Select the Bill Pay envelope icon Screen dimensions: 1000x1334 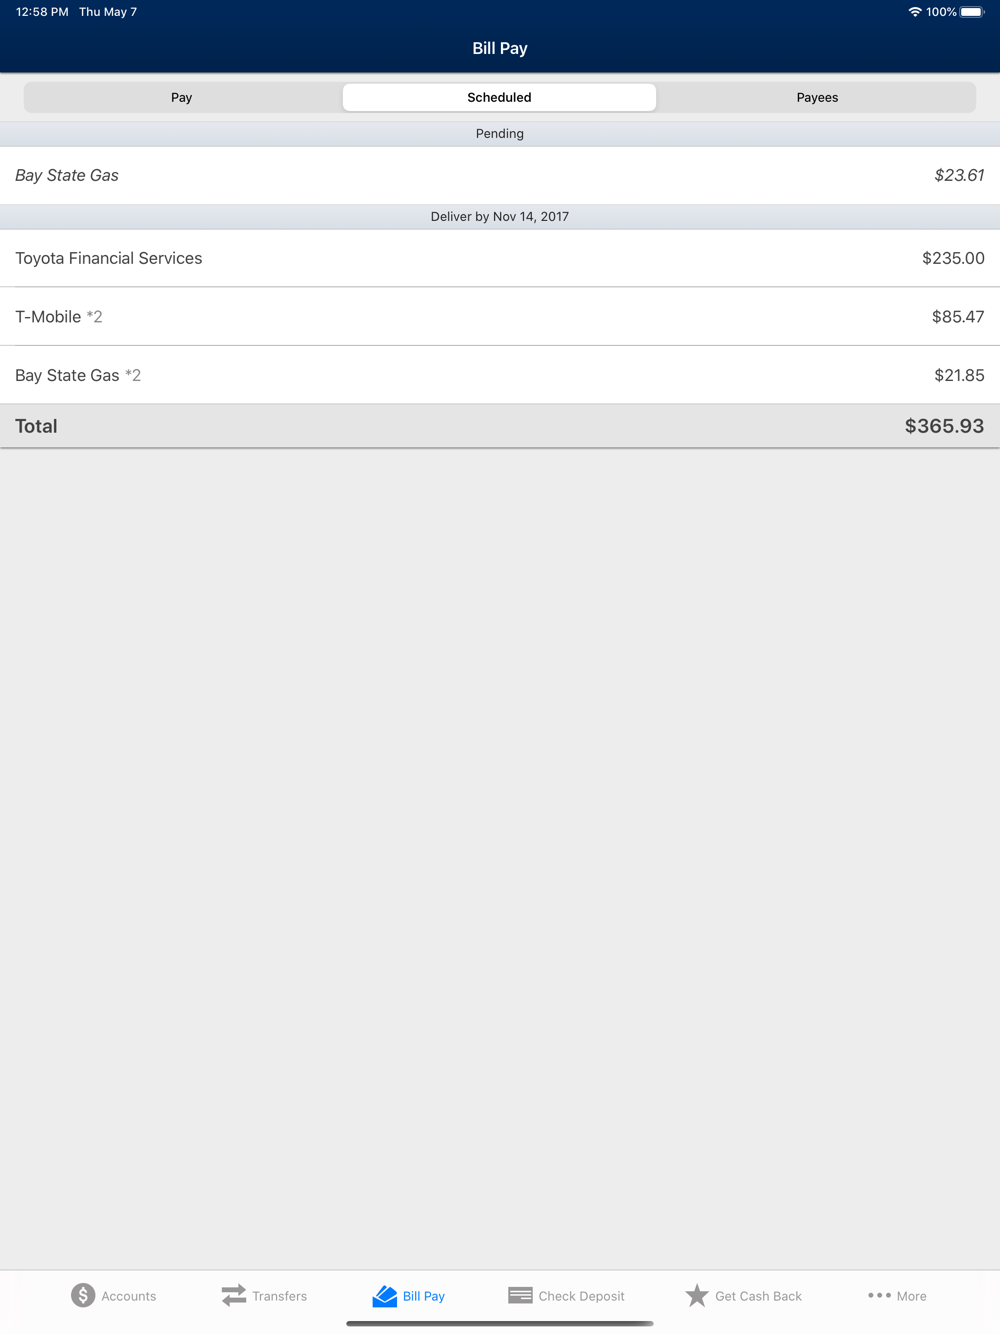pos(385,1296)
